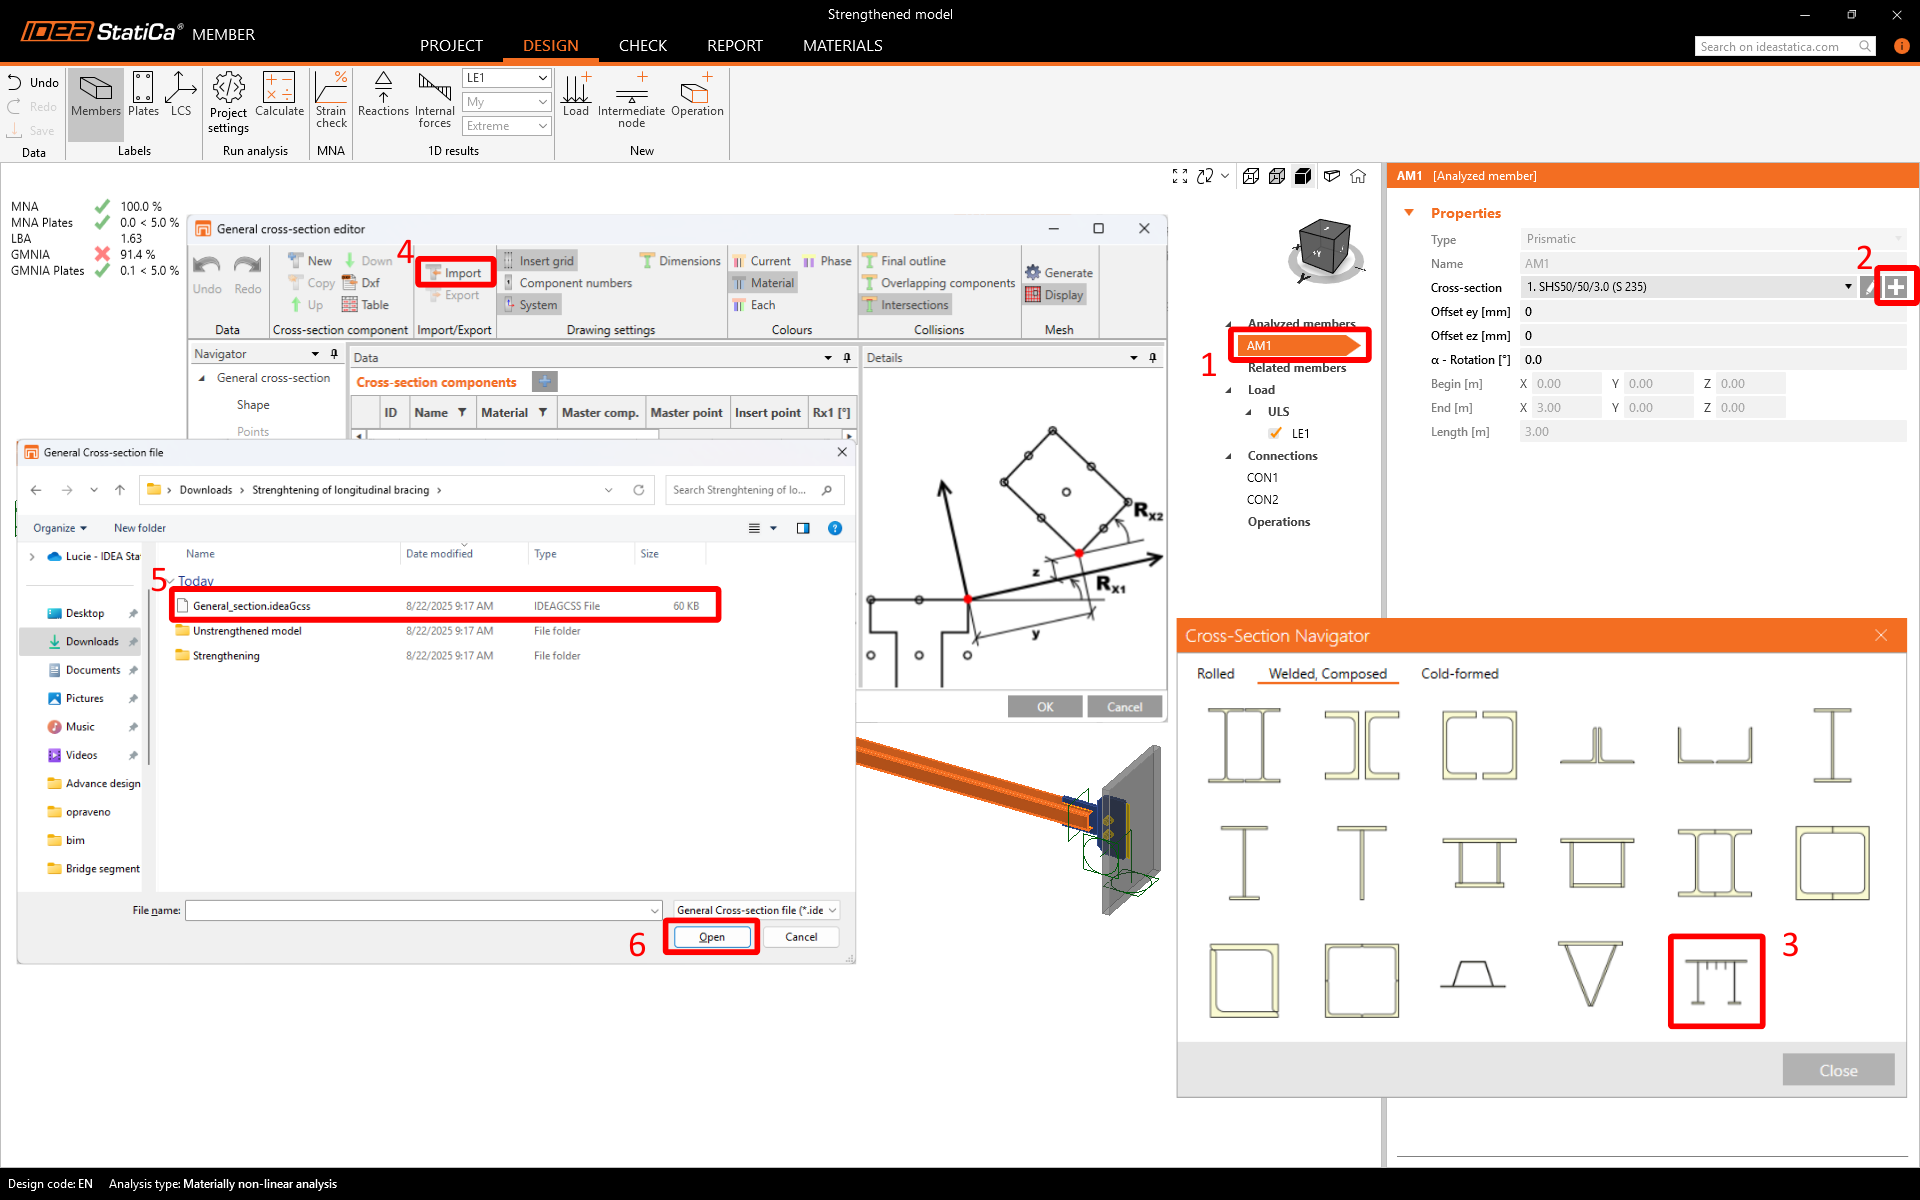Screen dimensions: 1920x1200
Task: Click the Open button
Action: coord(711,937)
